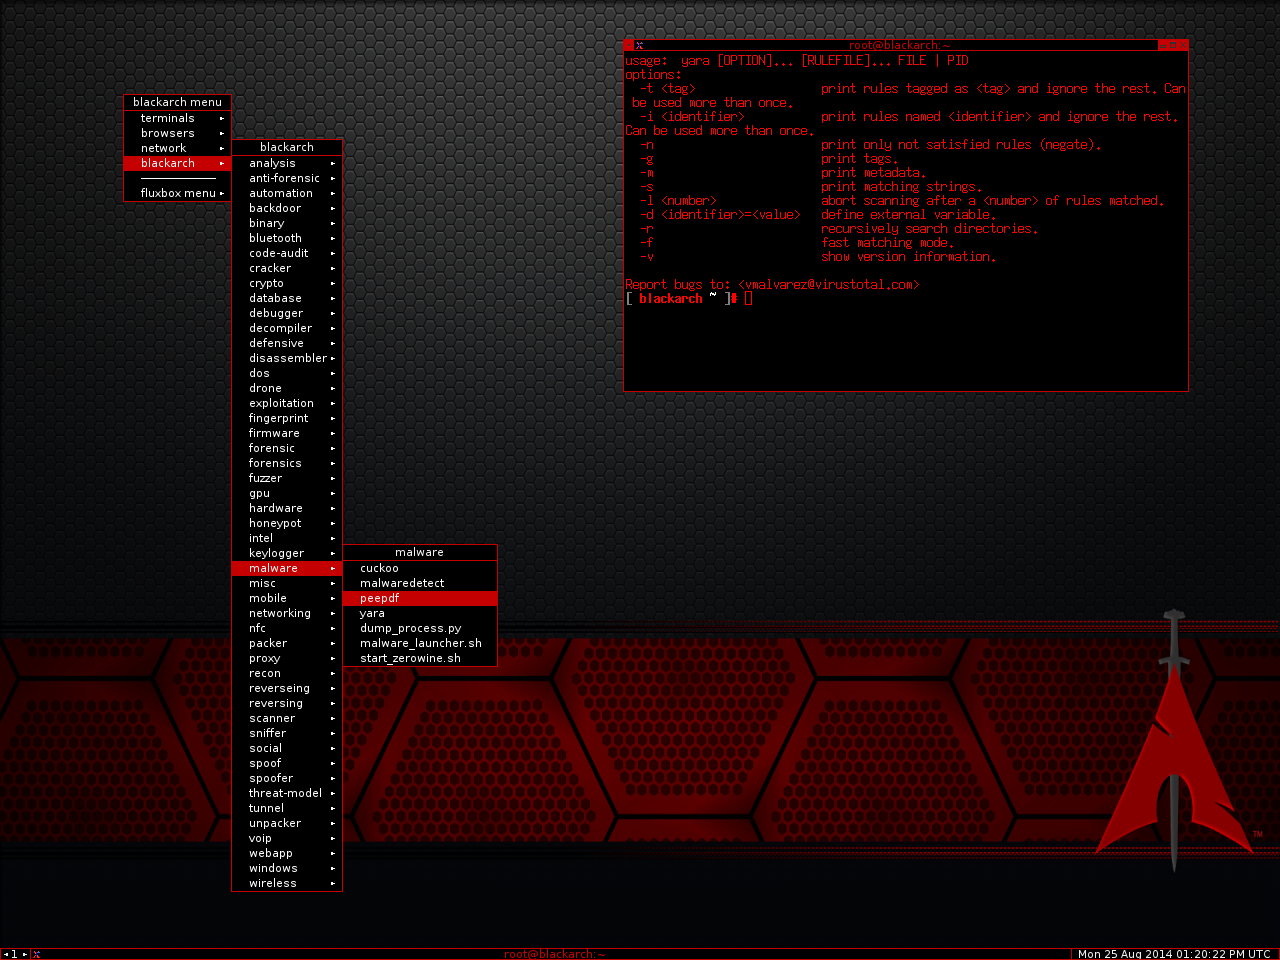The image size is (1280, 960).
Task: Open the hardware category
Action: 287,508
